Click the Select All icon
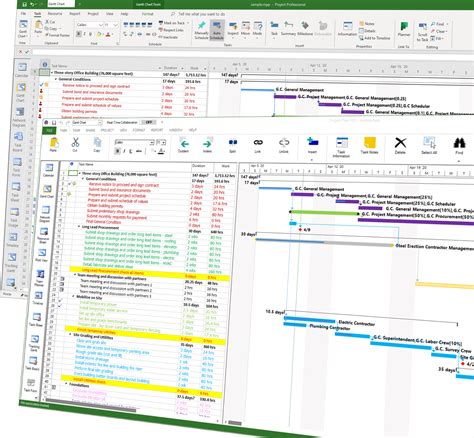Viewport: 474px width, 438px height. tap(429, 145)
